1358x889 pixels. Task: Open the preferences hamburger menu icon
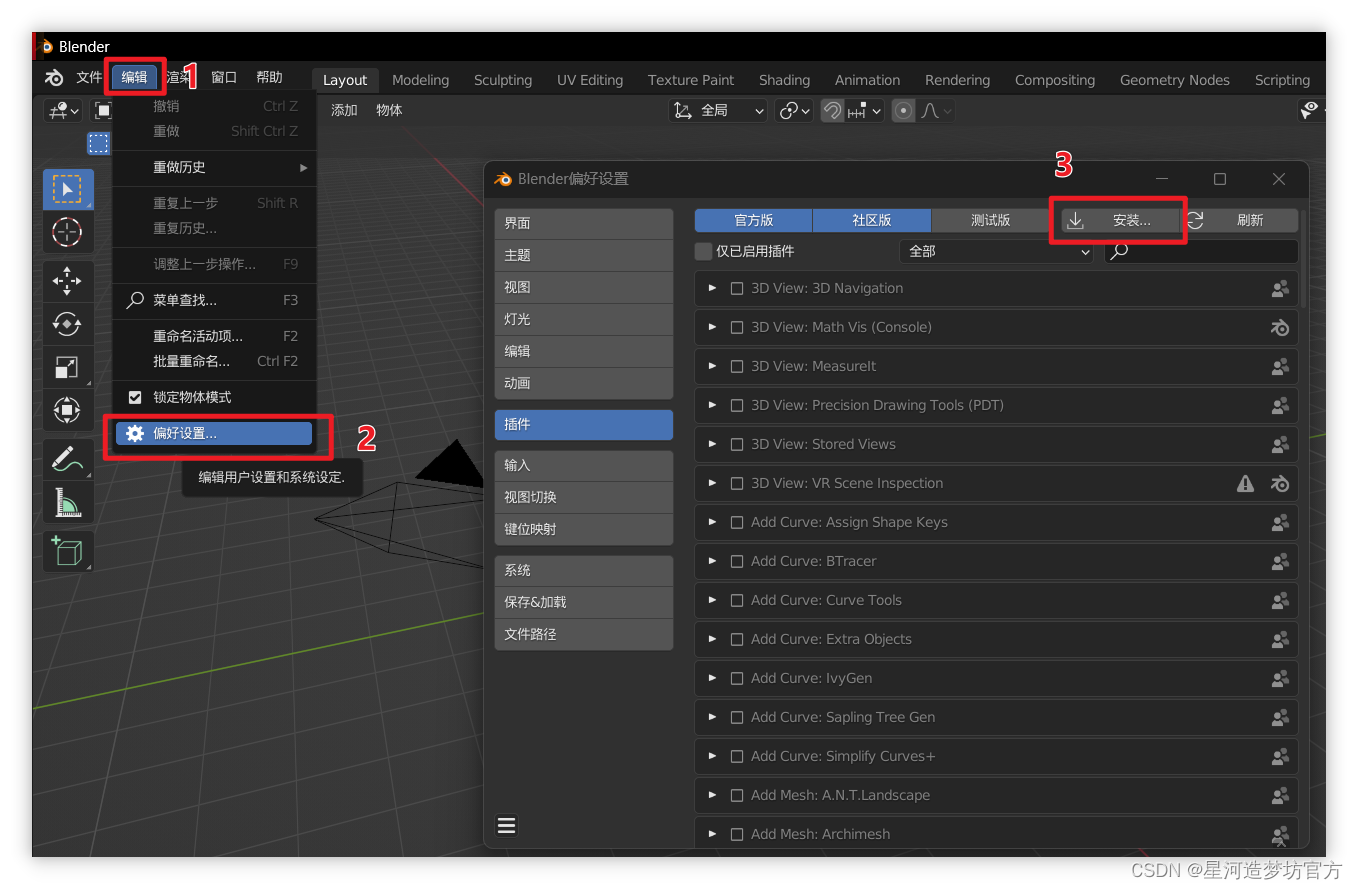click(506, 825)
